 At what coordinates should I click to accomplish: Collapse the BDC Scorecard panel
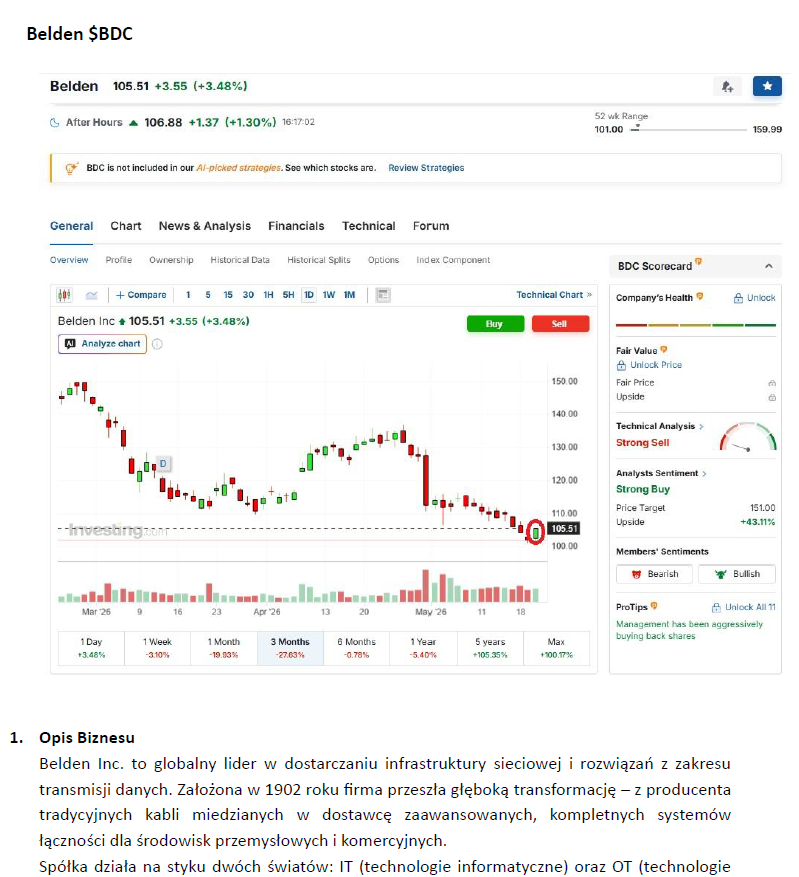(x=769, y=266)
